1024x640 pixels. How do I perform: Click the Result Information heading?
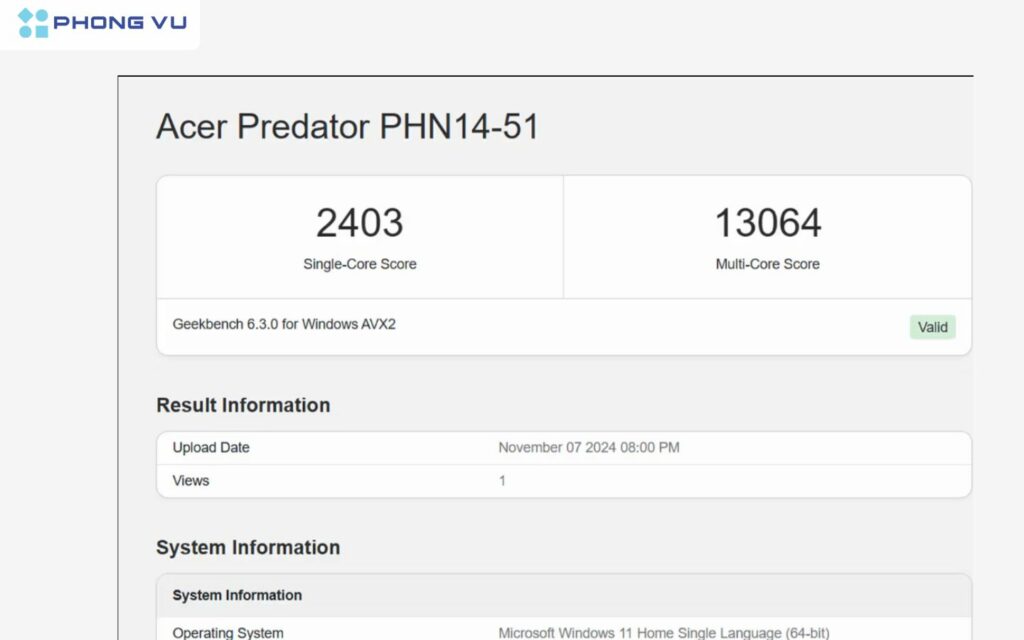(x=243, y=405)
